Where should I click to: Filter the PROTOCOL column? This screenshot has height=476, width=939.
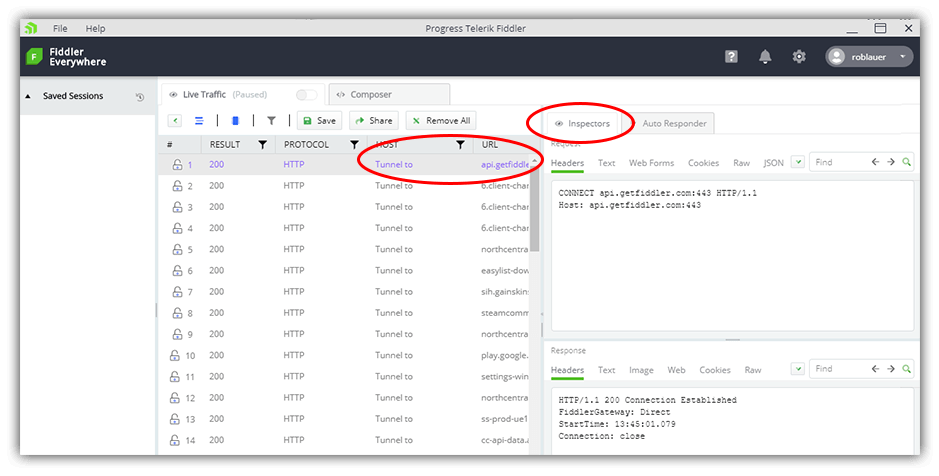pyautogui.click(x=355, y=144)
